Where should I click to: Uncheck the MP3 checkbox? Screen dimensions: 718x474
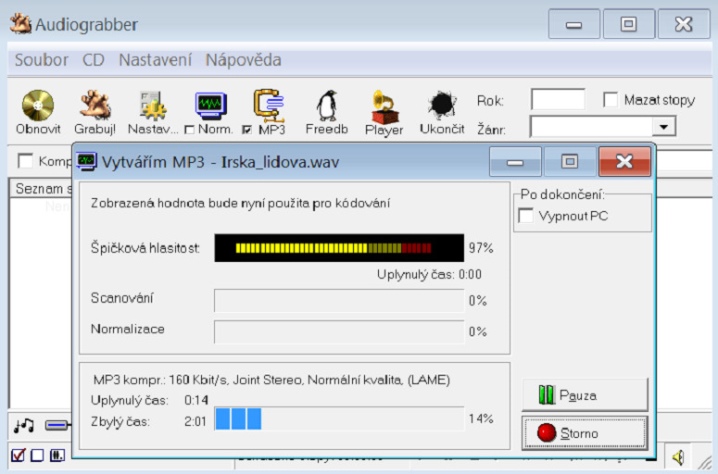[x=247, y=130]
